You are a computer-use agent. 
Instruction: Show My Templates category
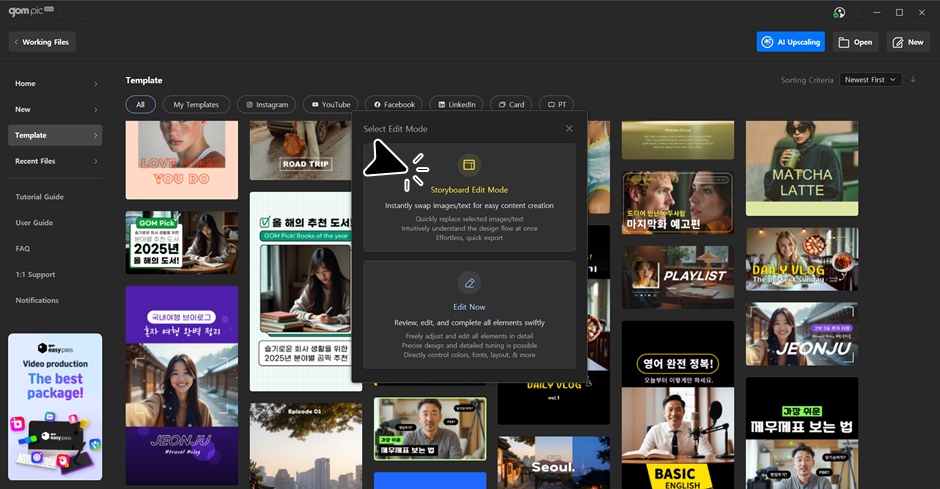click(194, 104)
